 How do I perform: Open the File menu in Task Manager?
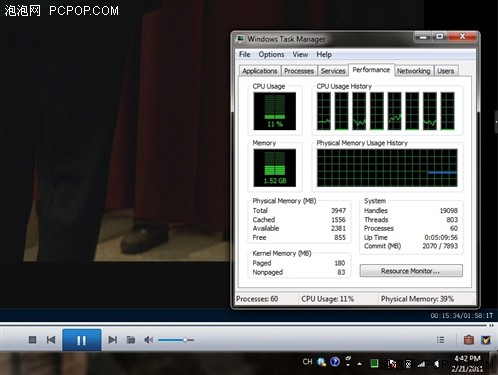pos(244,54)
